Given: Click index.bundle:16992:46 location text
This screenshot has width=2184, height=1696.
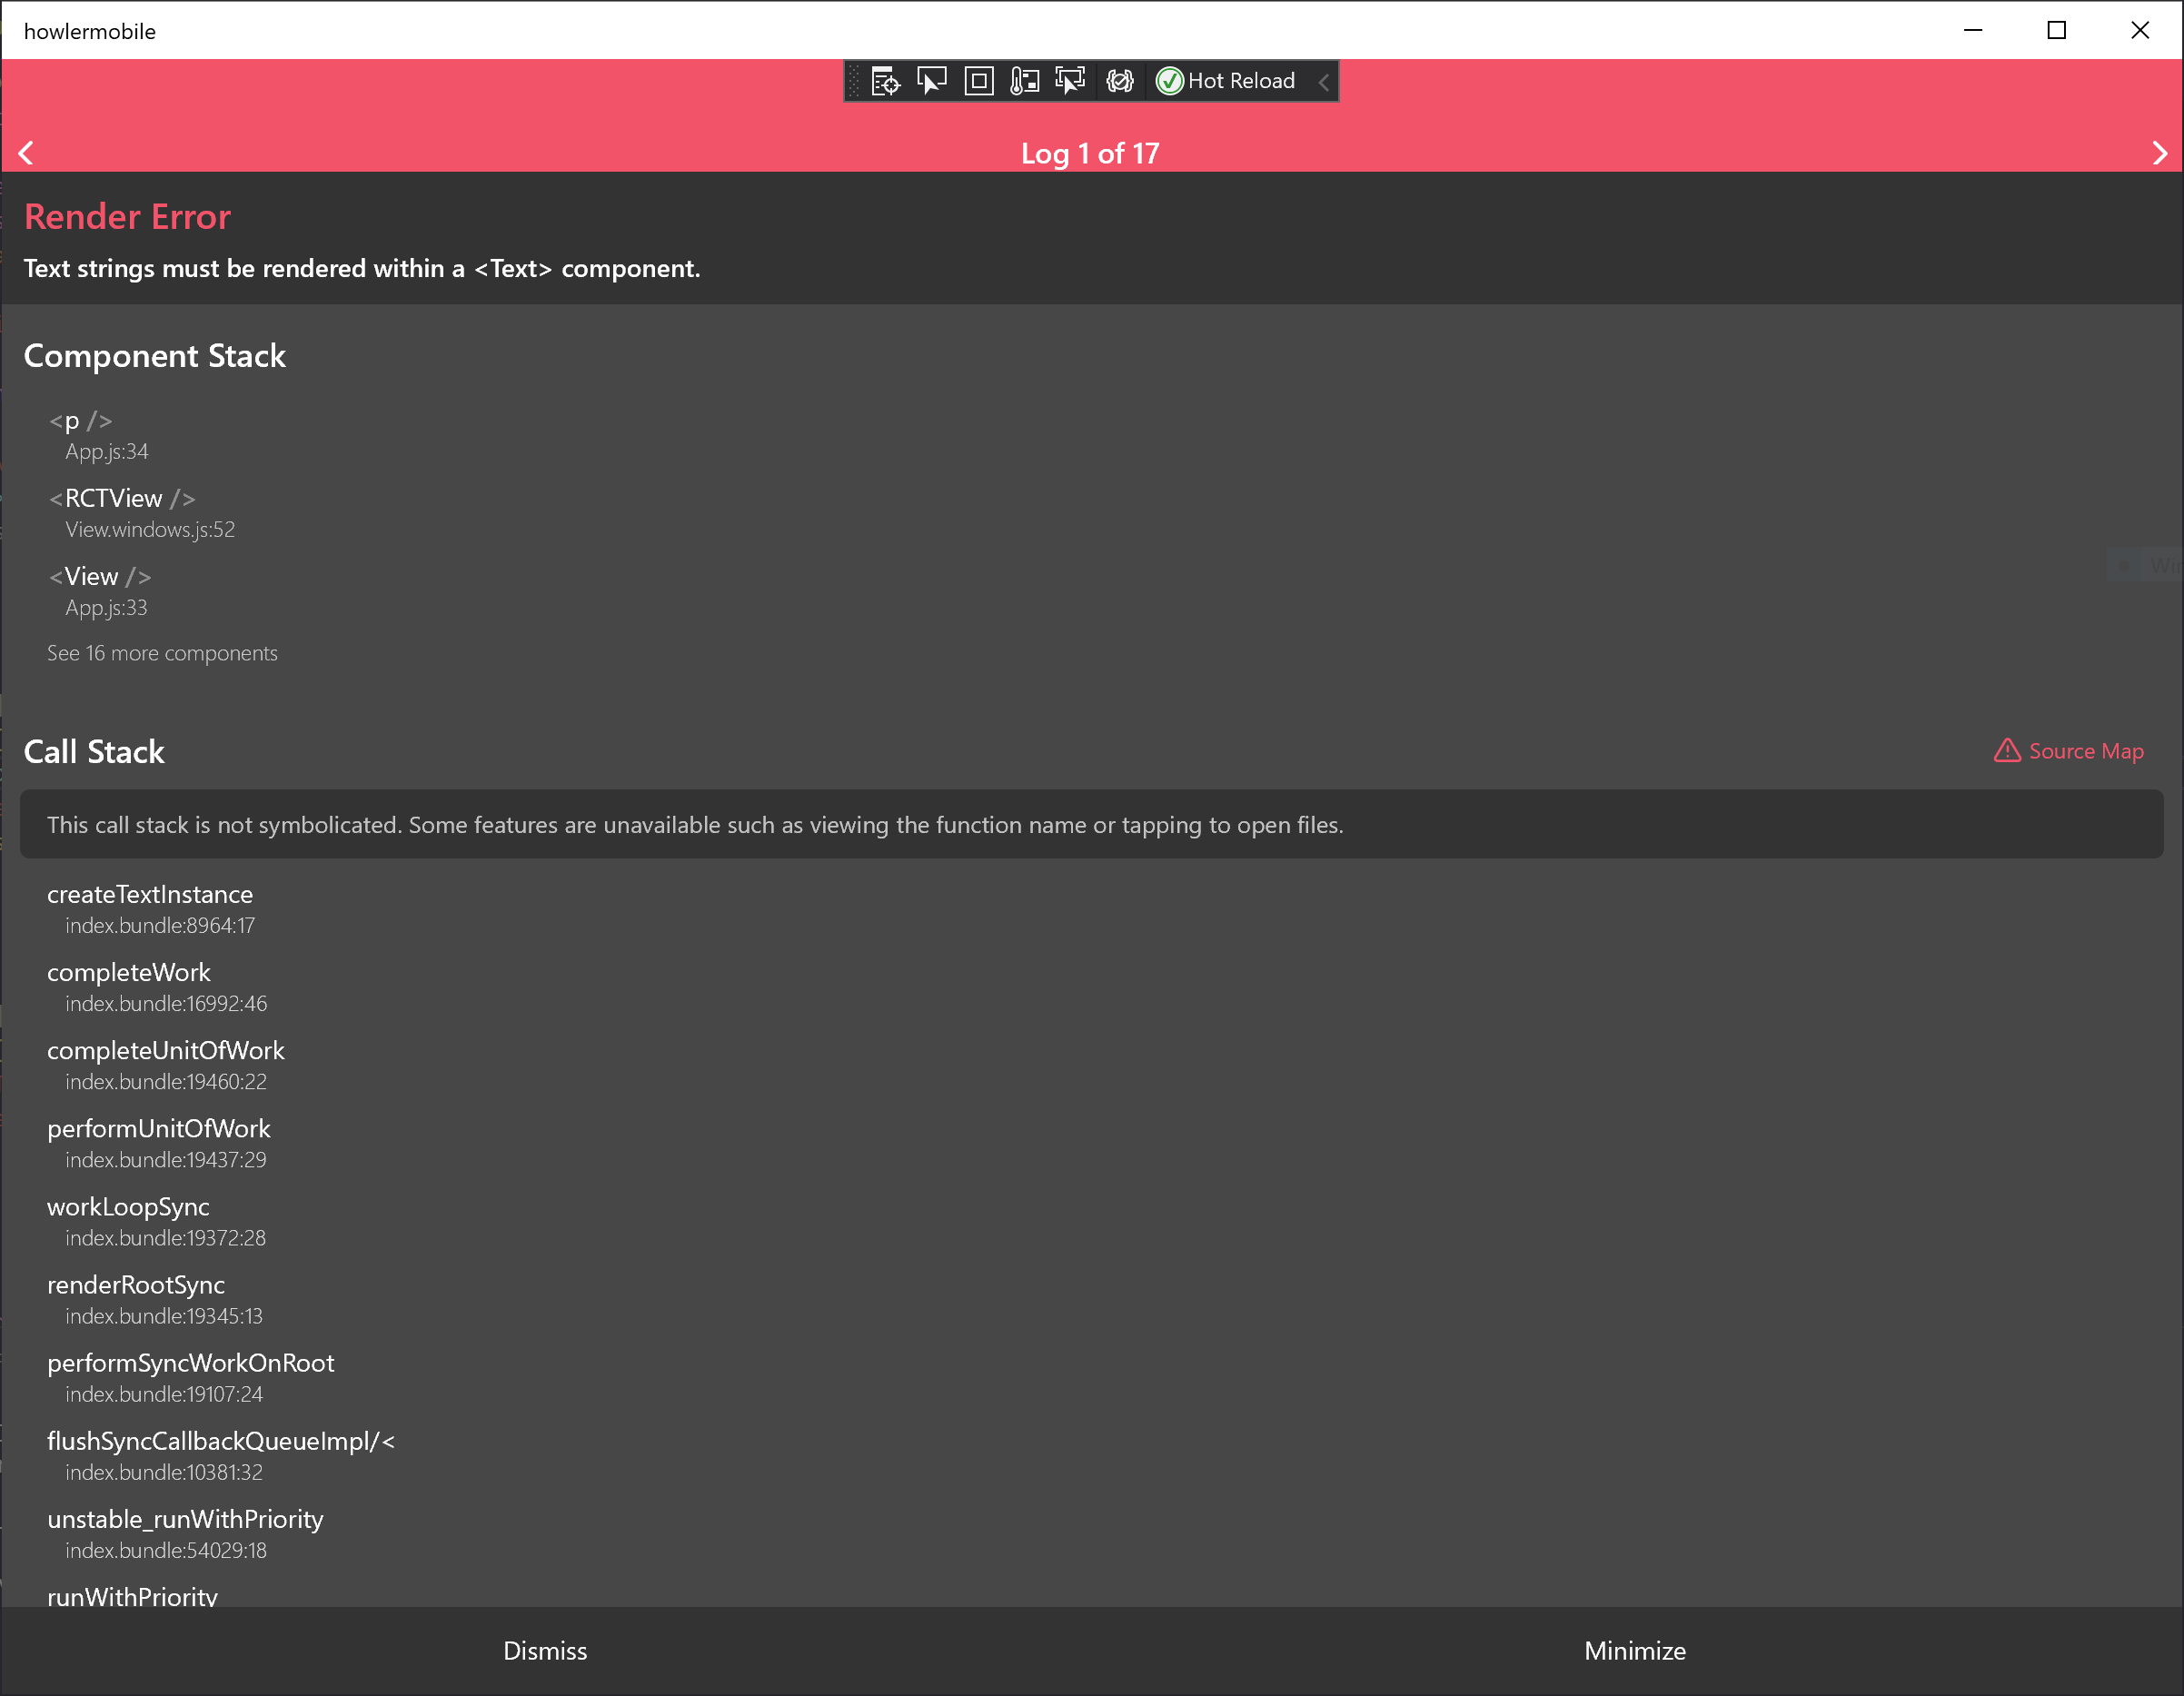Looking at the screenshot, I should point(166,1004).
